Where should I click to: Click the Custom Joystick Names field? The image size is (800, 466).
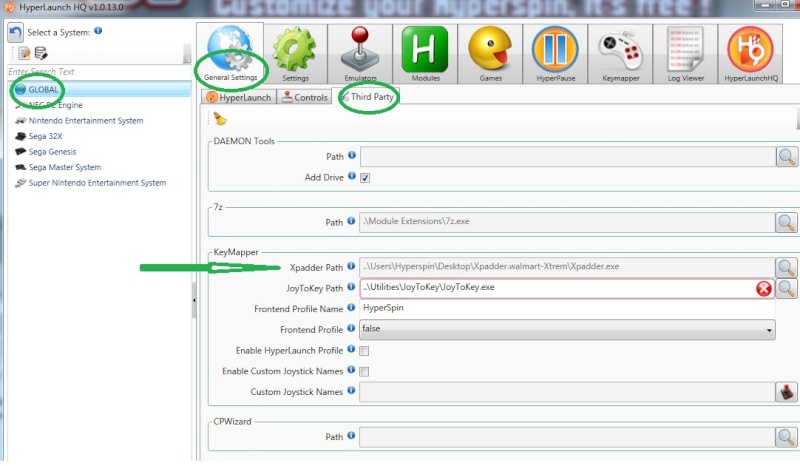tap(567, 392)
